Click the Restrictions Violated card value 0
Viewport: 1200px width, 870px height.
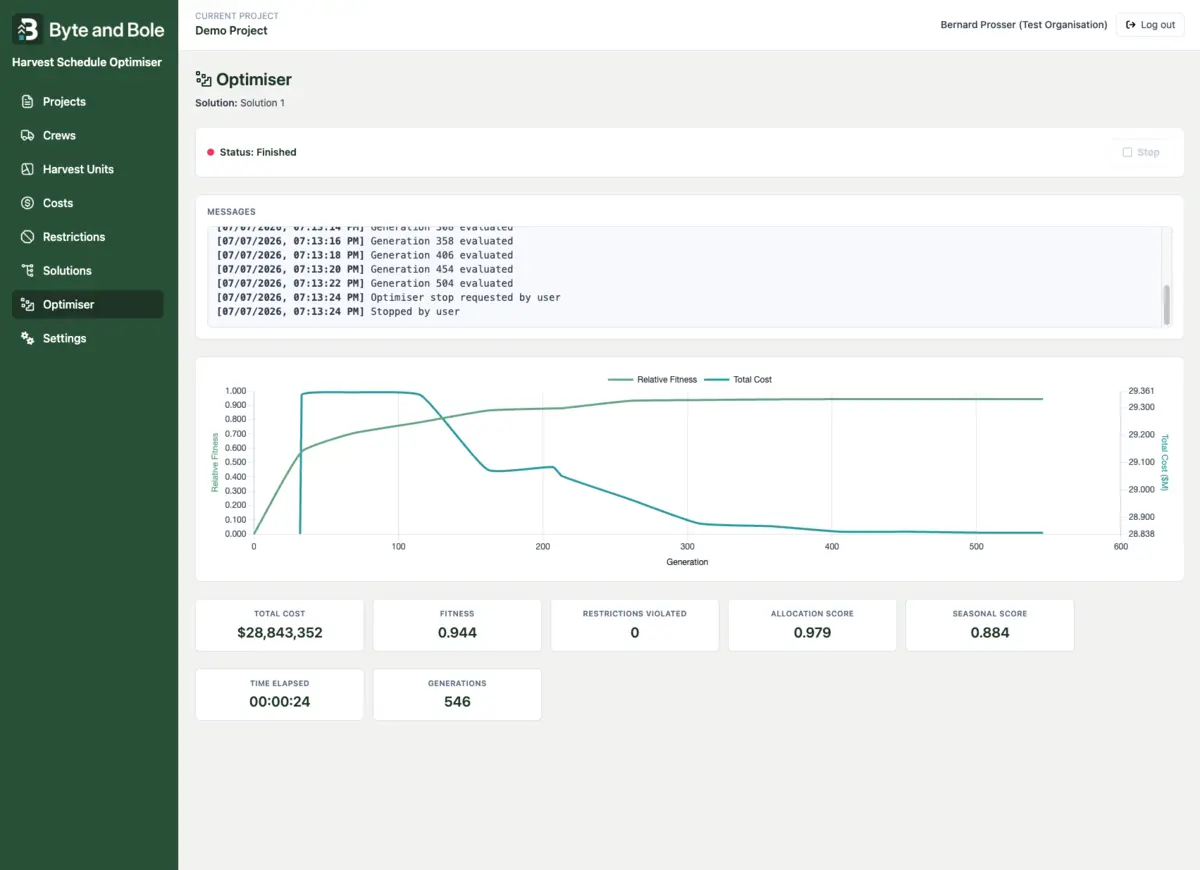click(x=635, y=633)
